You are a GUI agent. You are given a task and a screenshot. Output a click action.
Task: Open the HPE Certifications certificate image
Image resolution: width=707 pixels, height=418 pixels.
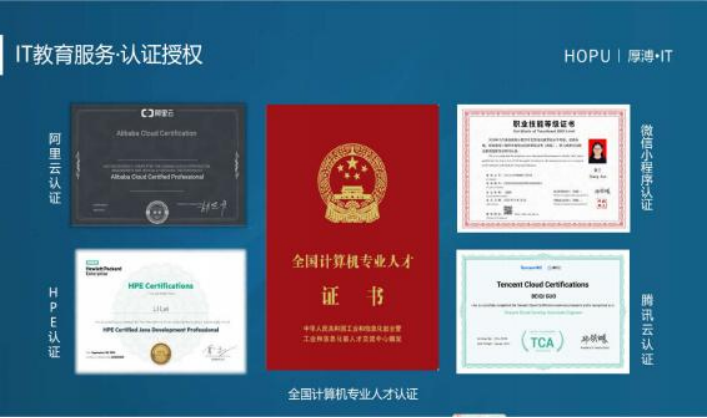(x=160, y=310)
